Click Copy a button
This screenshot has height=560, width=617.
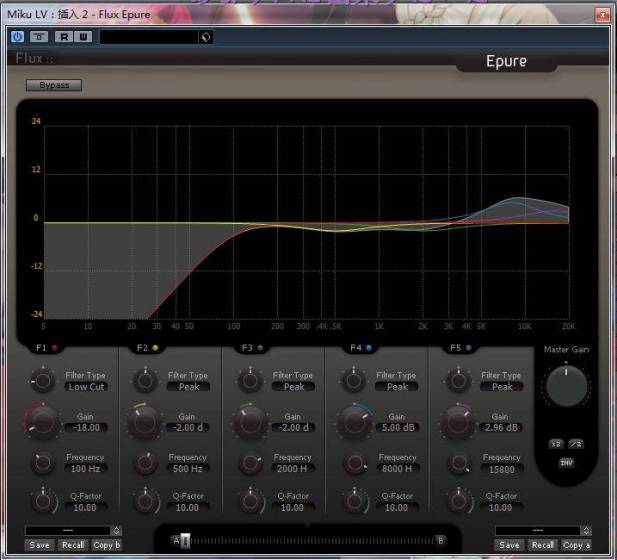(x=576, y=545)
